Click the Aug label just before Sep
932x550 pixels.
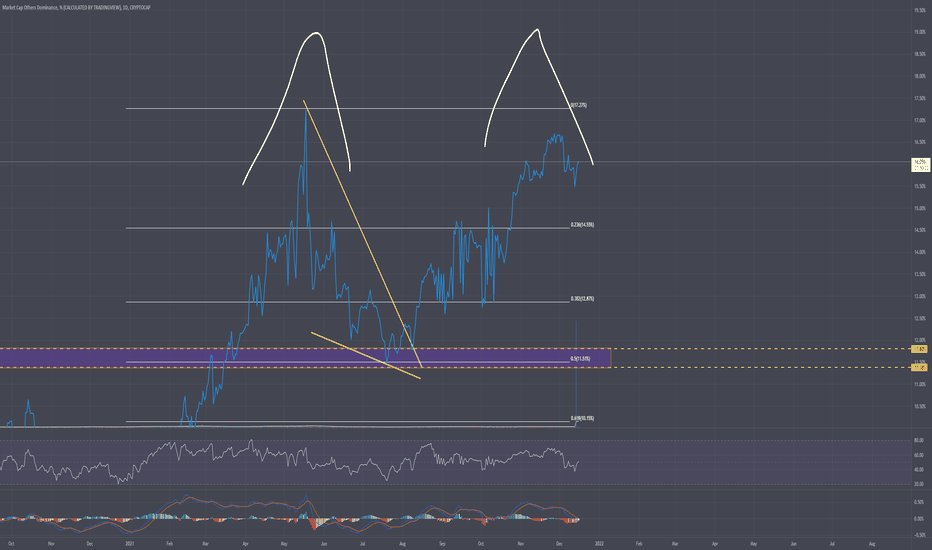click(x=402, y=543)
